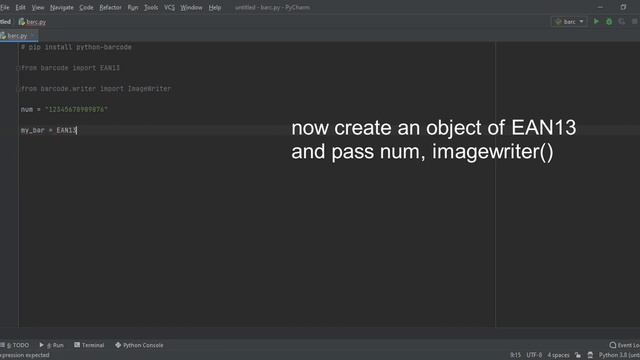
Task: Click the gray stop icon in toolbar
Action: click(635, 22)
